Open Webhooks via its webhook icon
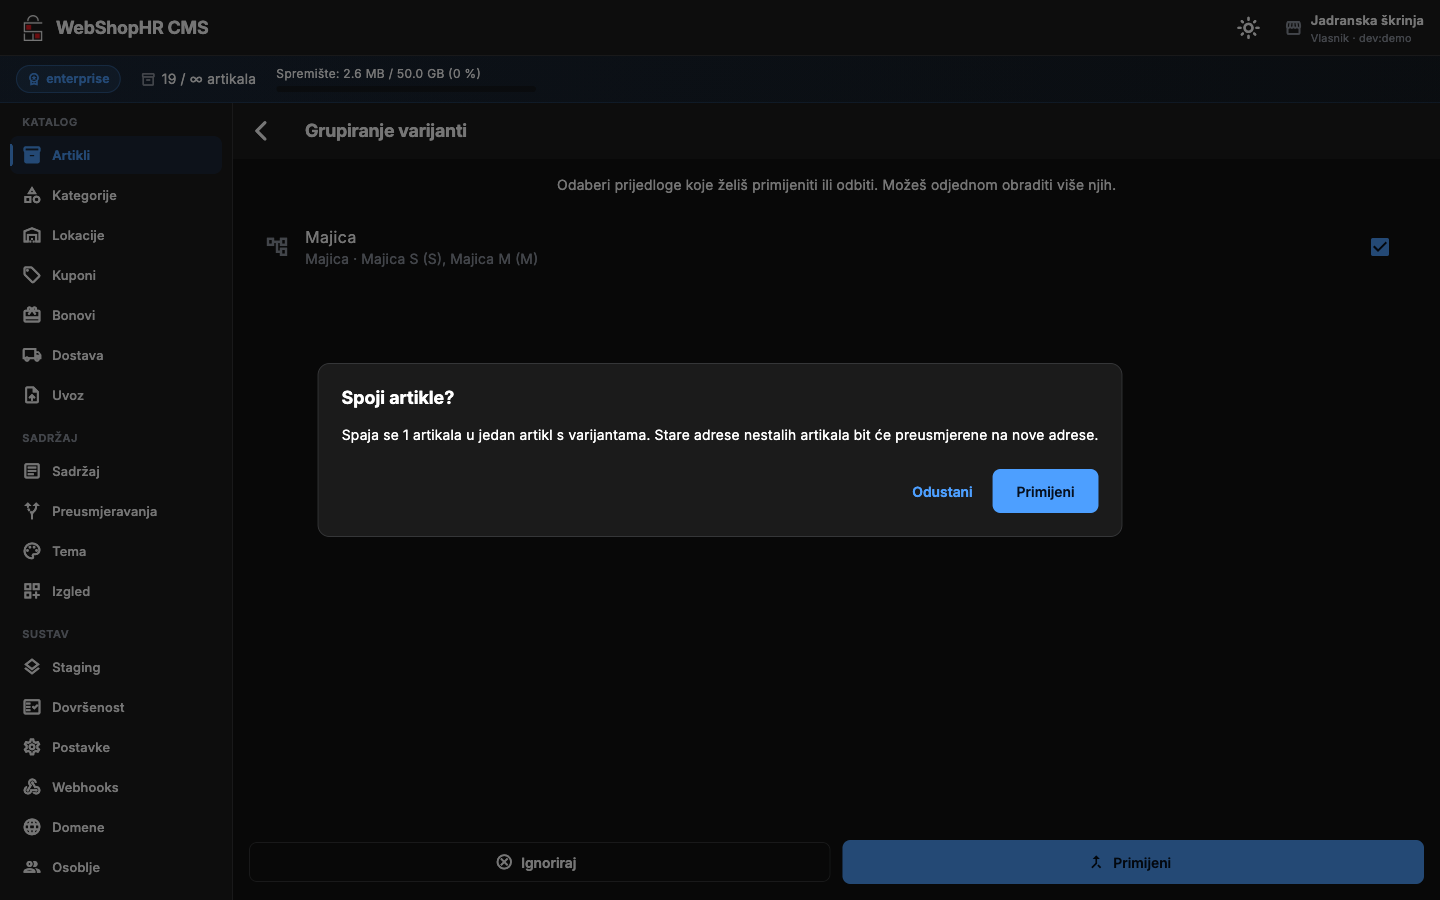This screenshot has width=1440, height=900. pos(32,787)
